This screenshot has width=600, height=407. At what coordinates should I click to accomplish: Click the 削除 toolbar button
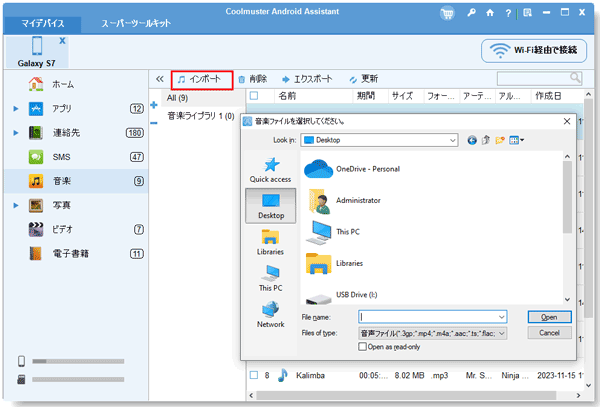[x=253, y=79]
